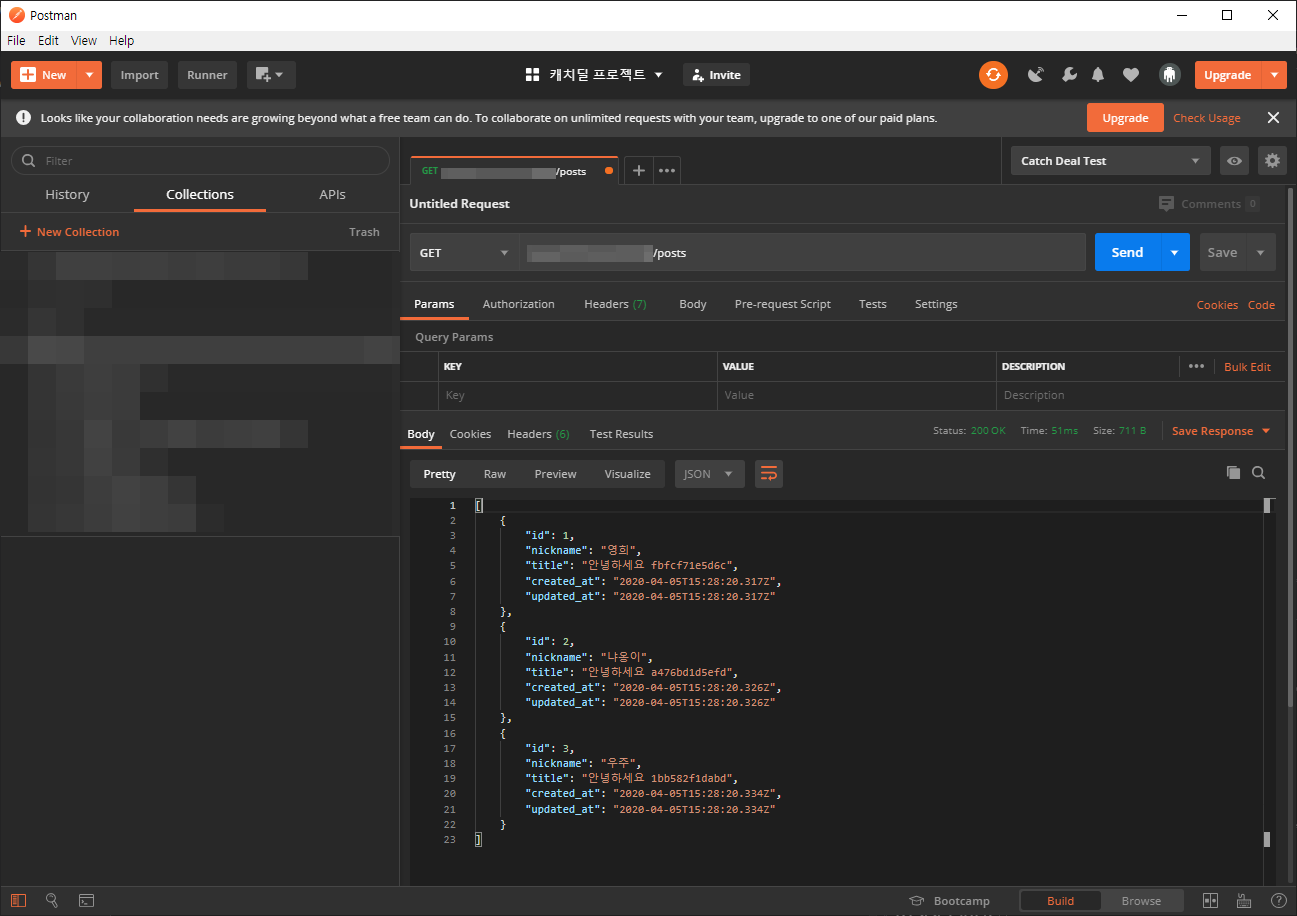The width and height of the screenshot is (1297, 916).
Task: Open manage environments gear icon
Action: pos(1272,161)
